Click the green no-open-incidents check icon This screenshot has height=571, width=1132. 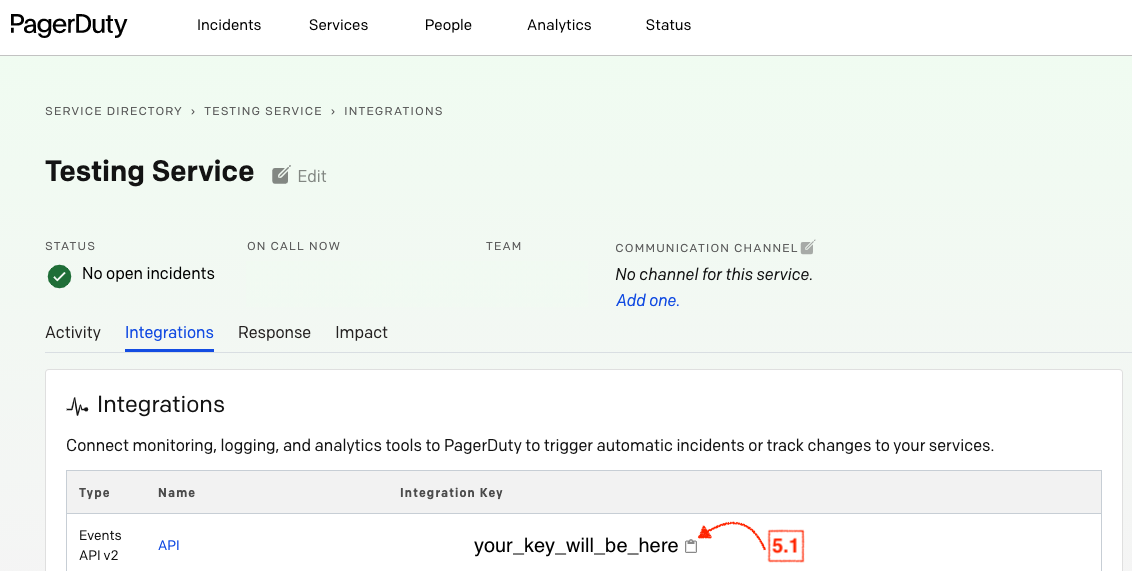coord(59,276)
